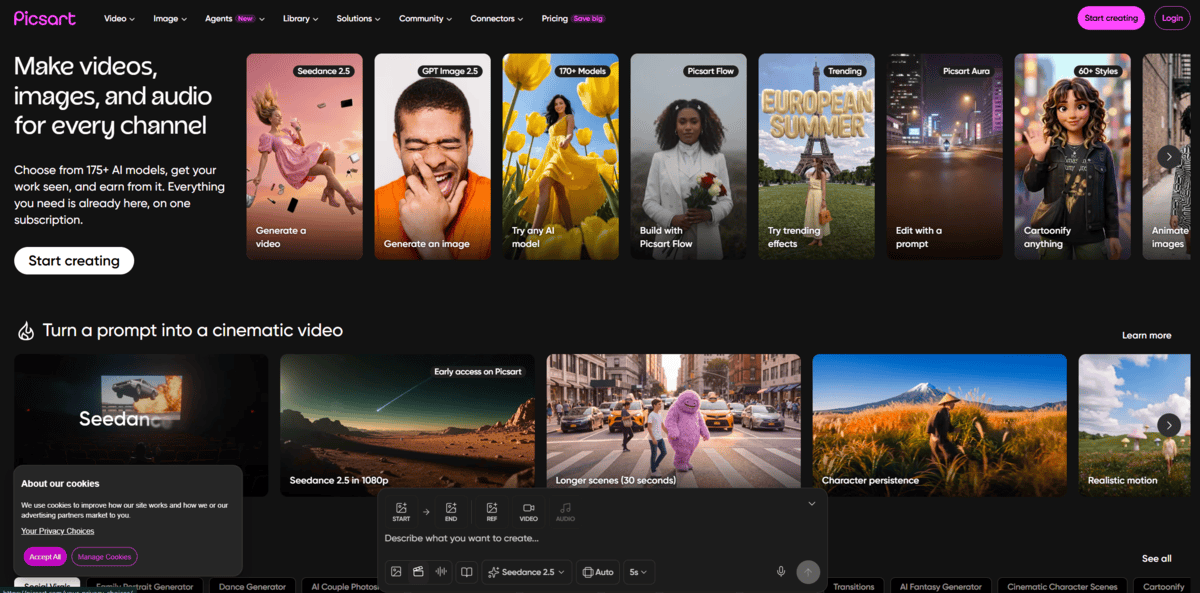This screenshot has height=593, width=1200.
Task: Next arrow on top feature cards carousel
Action: (x=1168, y=156)
